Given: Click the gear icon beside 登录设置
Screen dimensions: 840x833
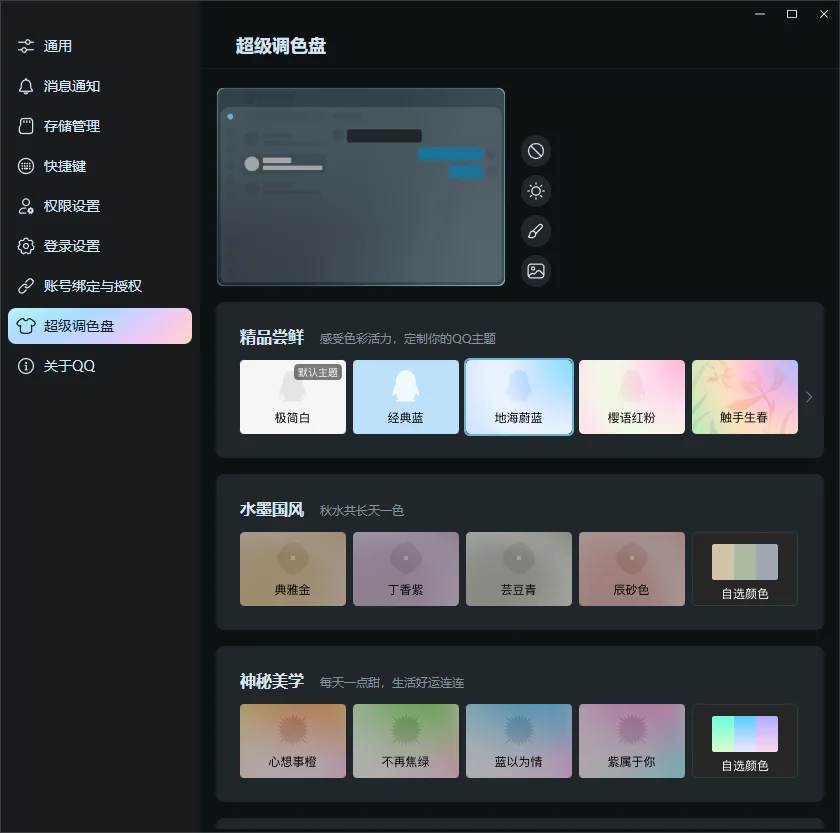Looking at the screenshot, I should 26,246.
